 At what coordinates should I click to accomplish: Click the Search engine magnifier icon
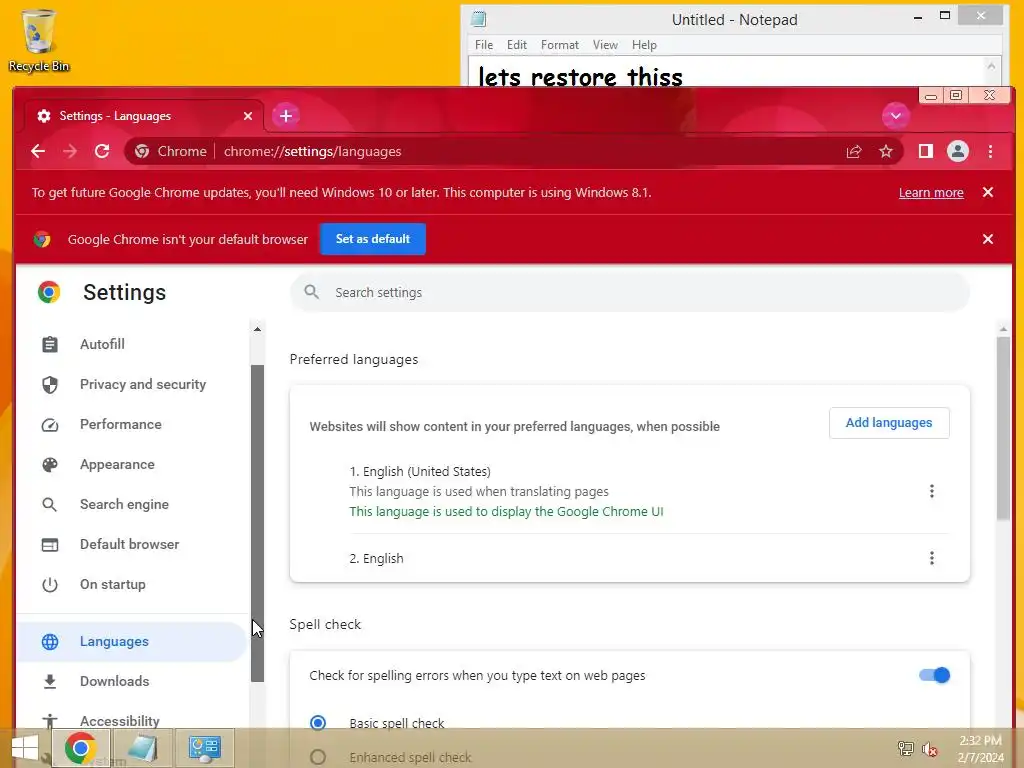coord(50,505)
